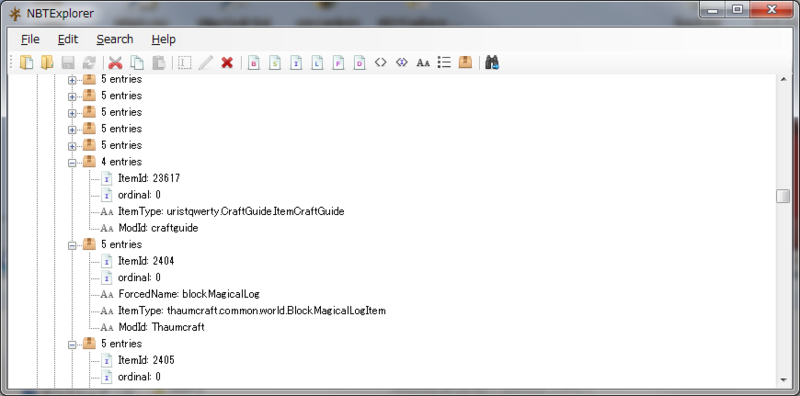
Task: Click the Open Minecraft Save Folder icon
Action: (x=47, y=63)
